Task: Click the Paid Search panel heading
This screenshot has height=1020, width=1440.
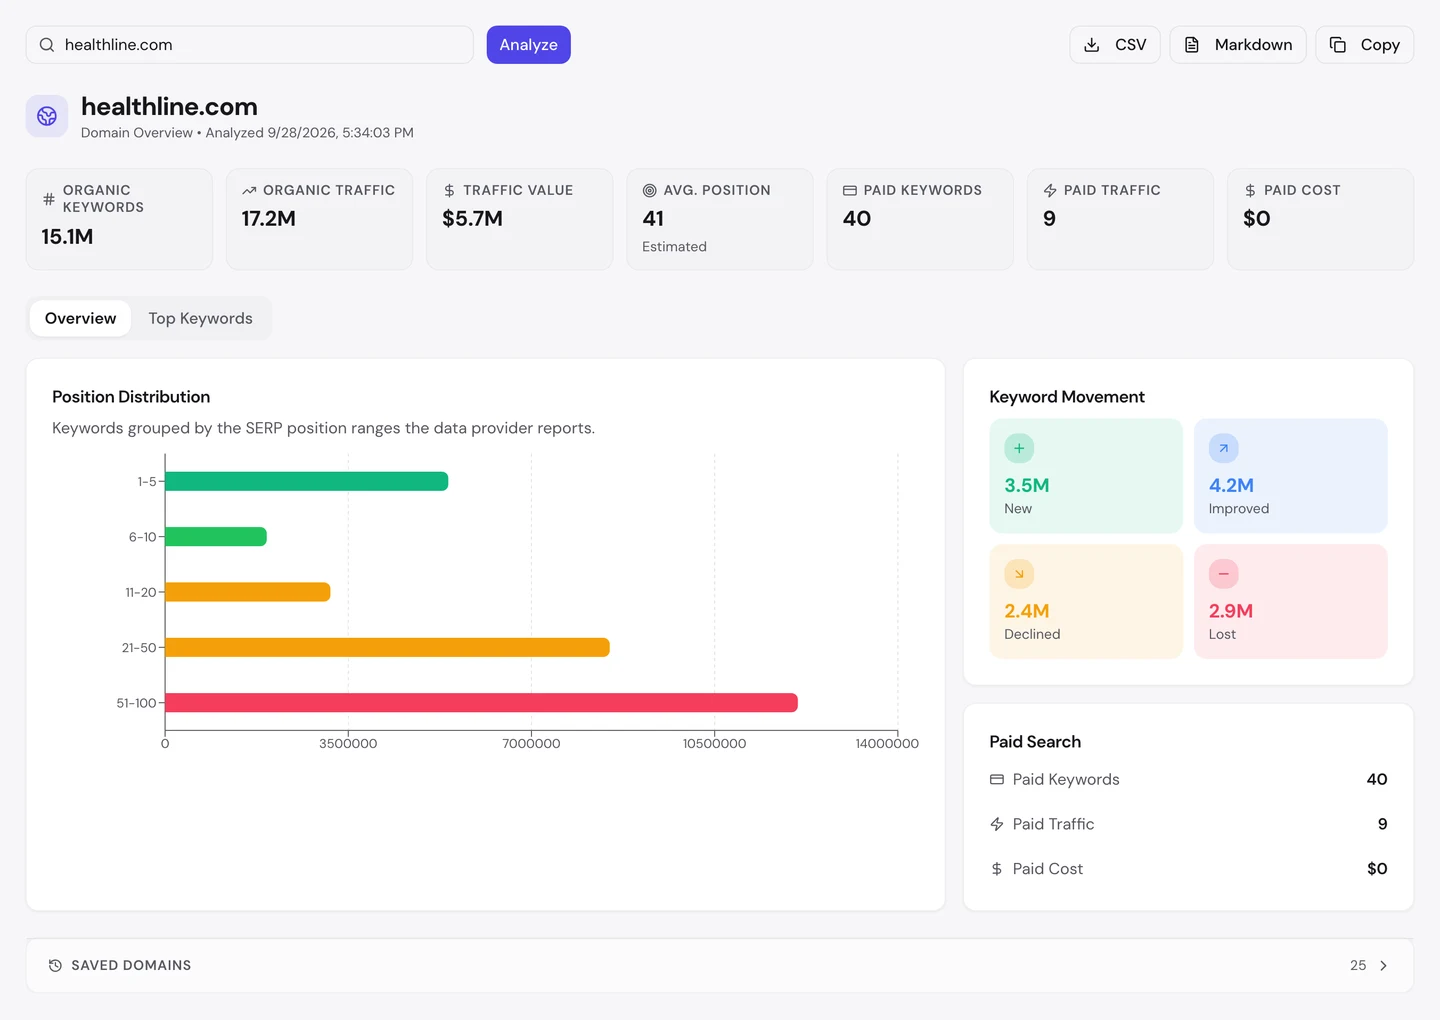Action: [1035, 742]
